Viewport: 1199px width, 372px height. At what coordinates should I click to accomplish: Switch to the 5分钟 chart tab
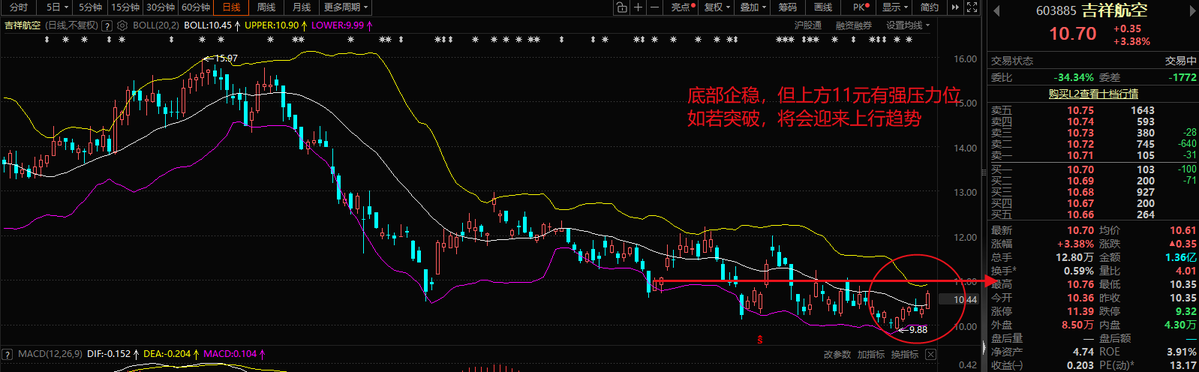tap(91, 7)
